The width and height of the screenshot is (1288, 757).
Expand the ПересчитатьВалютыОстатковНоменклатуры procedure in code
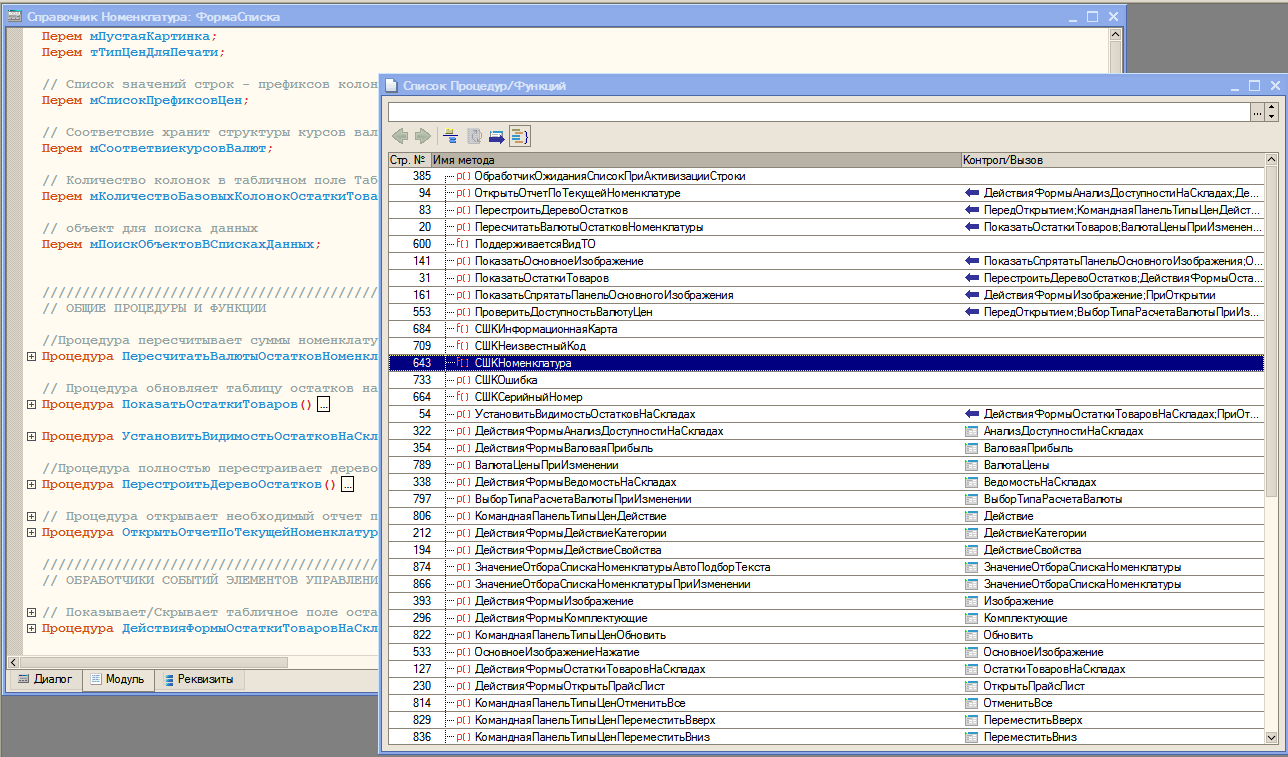[x=31, y=356]
